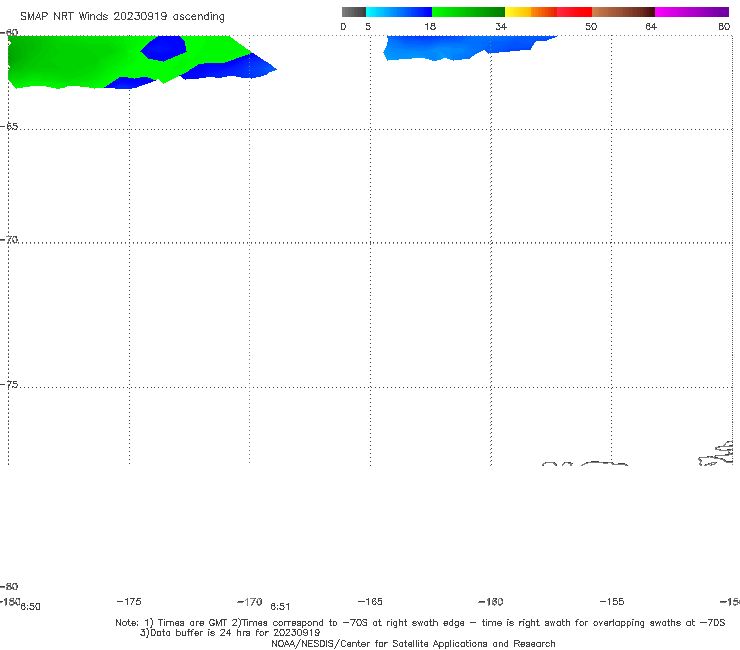Click the blue patch enclosed within green swath
Image resolution: width=740 pixels, height=650 pixels.
[x=164, y=48]
